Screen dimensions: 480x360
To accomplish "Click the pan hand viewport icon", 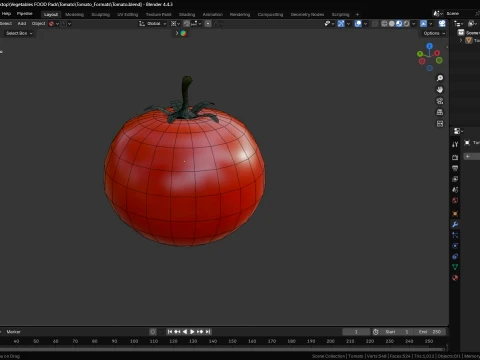I will pos(440,89).
